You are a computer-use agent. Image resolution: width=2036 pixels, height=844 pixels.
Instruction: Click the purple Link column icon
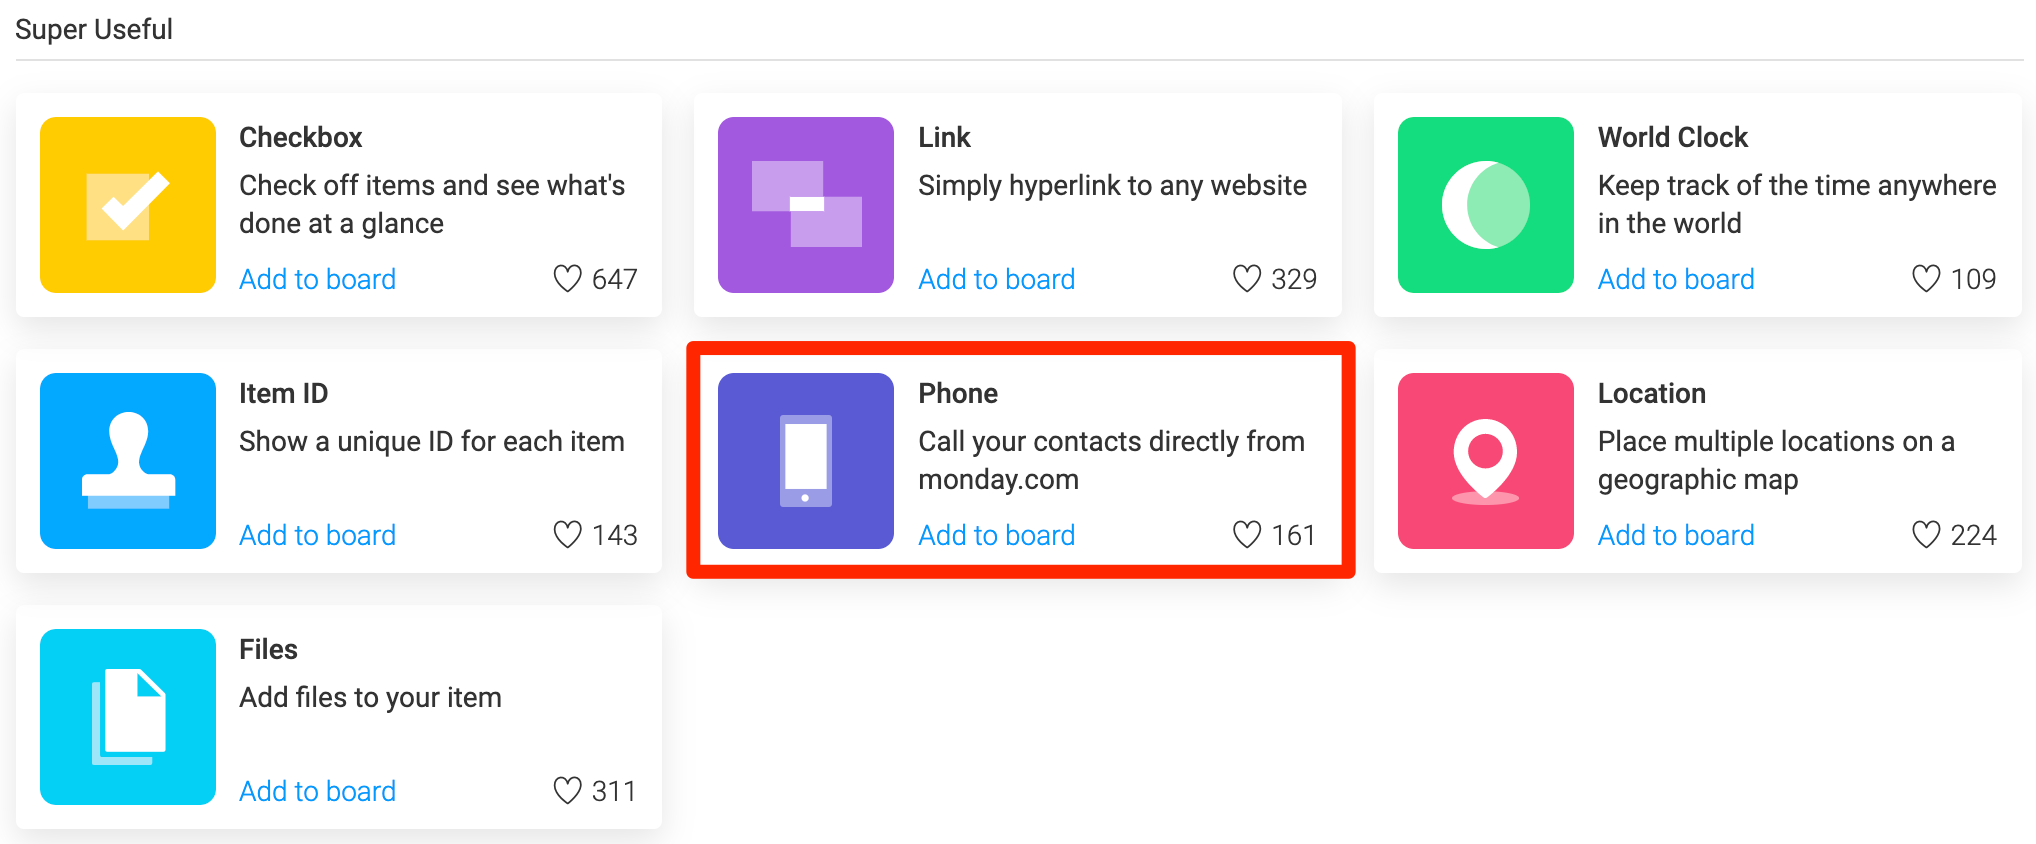806,205
